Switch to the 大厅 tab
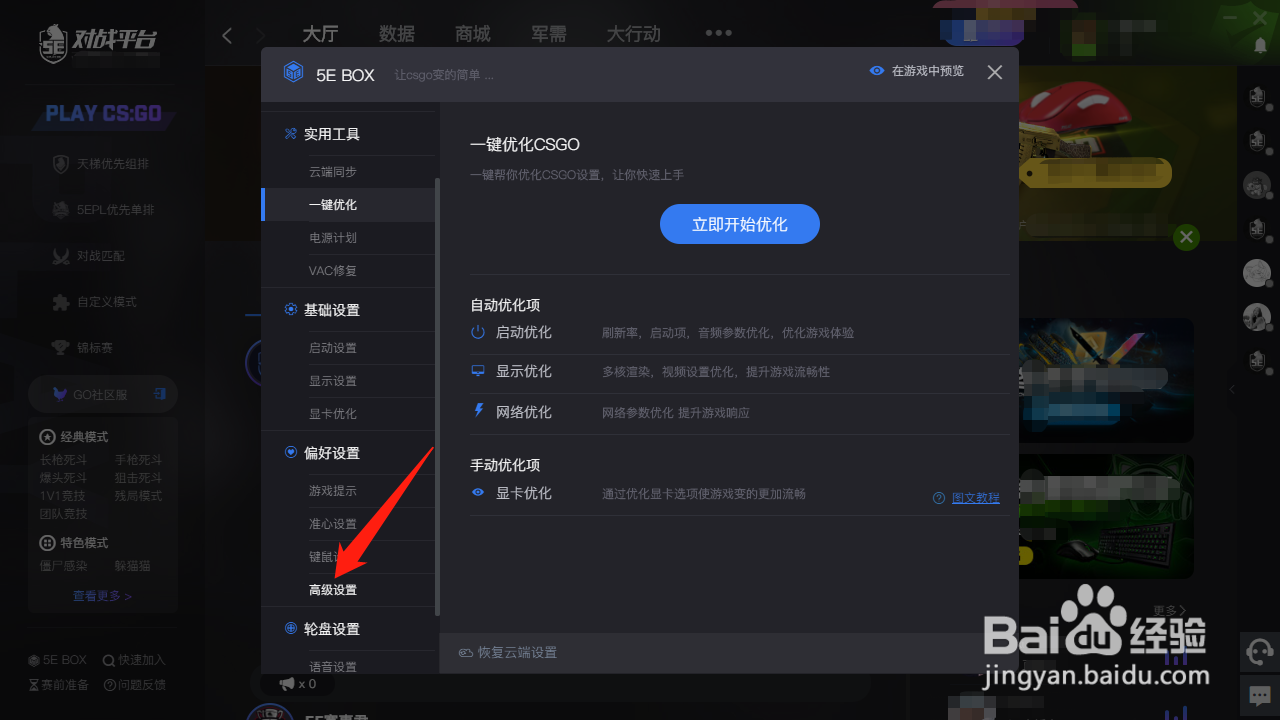The height and width of the screenshot is (720, 1280). click(320, 34)
